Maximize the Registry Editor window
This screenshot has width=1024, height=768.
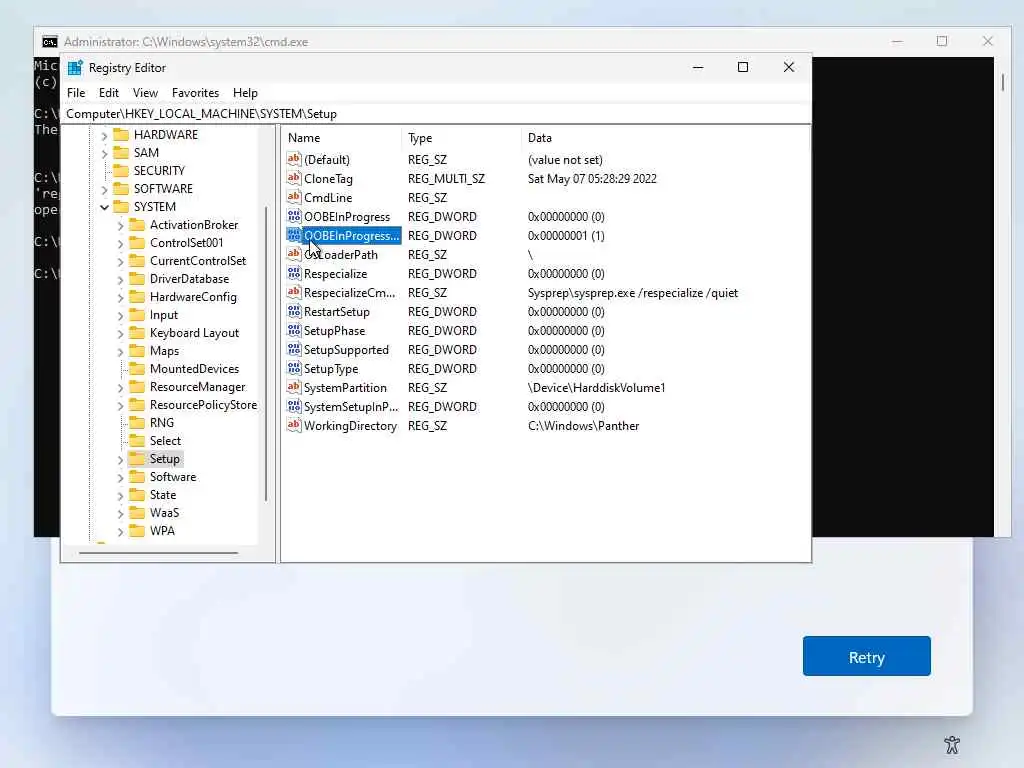tap(743, 67)
